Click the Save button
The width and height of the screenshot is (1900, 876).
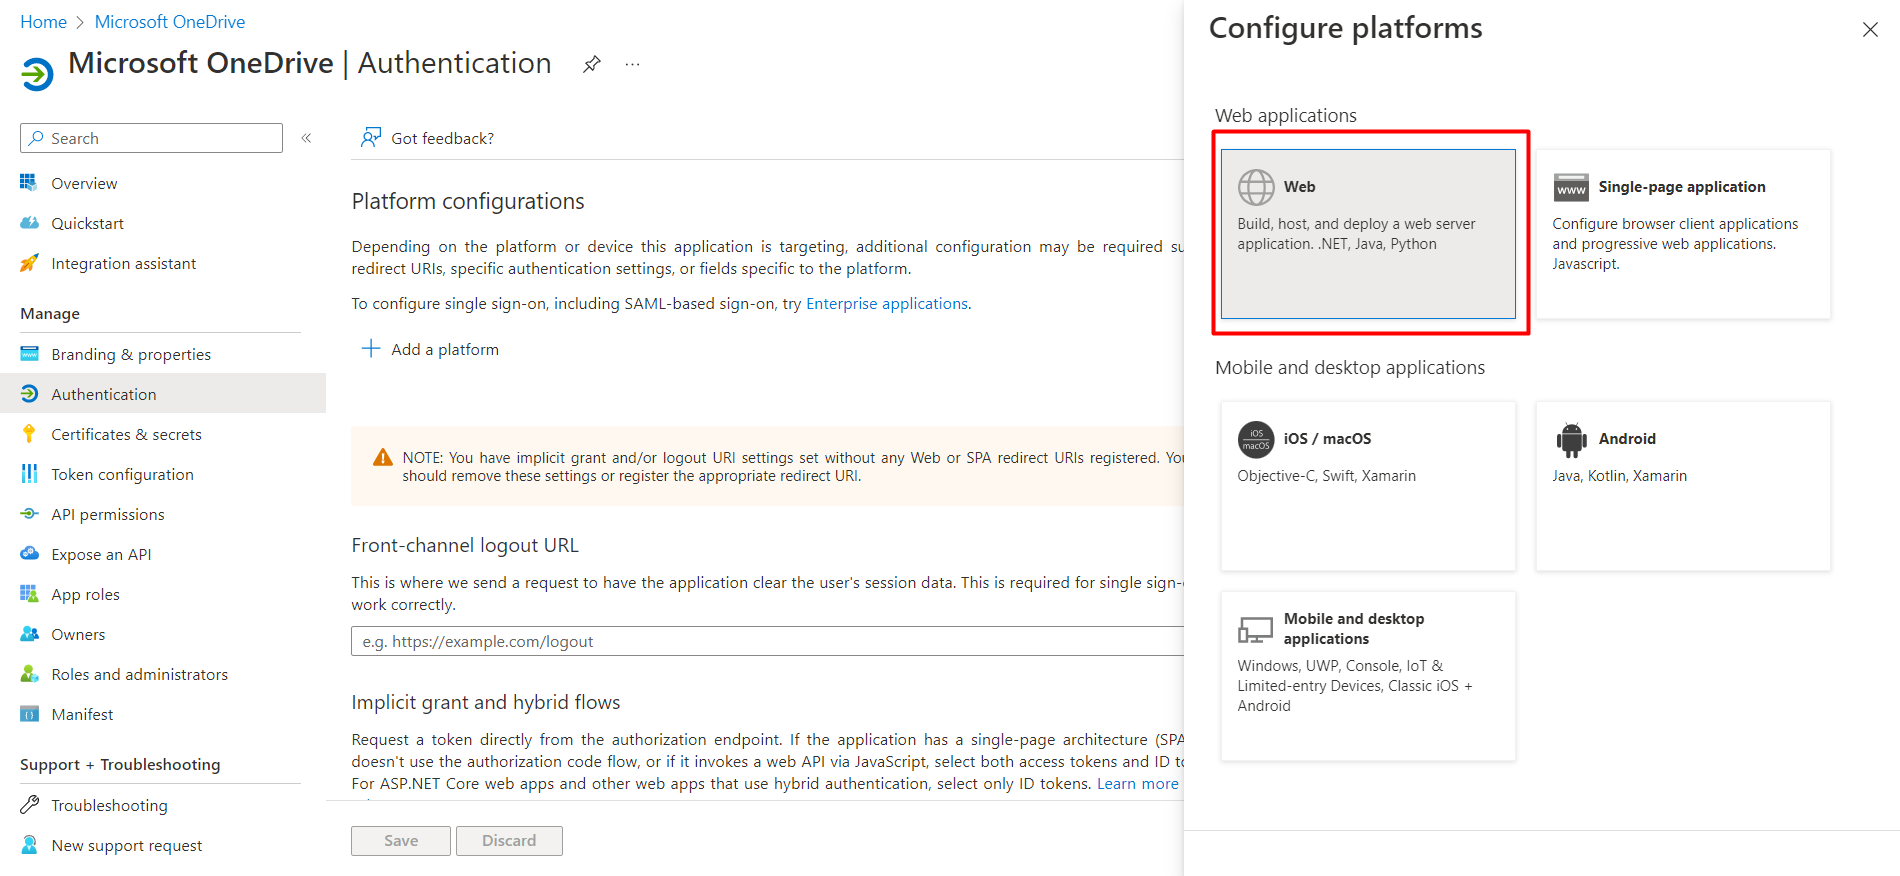coord(401,841)
